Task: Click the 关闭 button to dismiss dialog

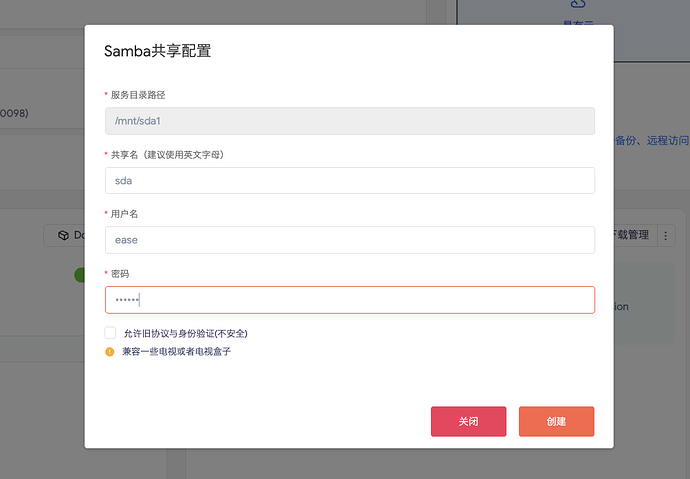Action: (x=468, y=421)
